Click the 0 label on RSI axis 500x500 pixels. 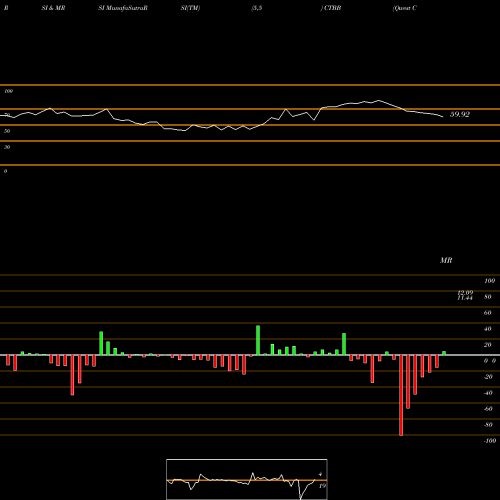click(x=5, y=171)
